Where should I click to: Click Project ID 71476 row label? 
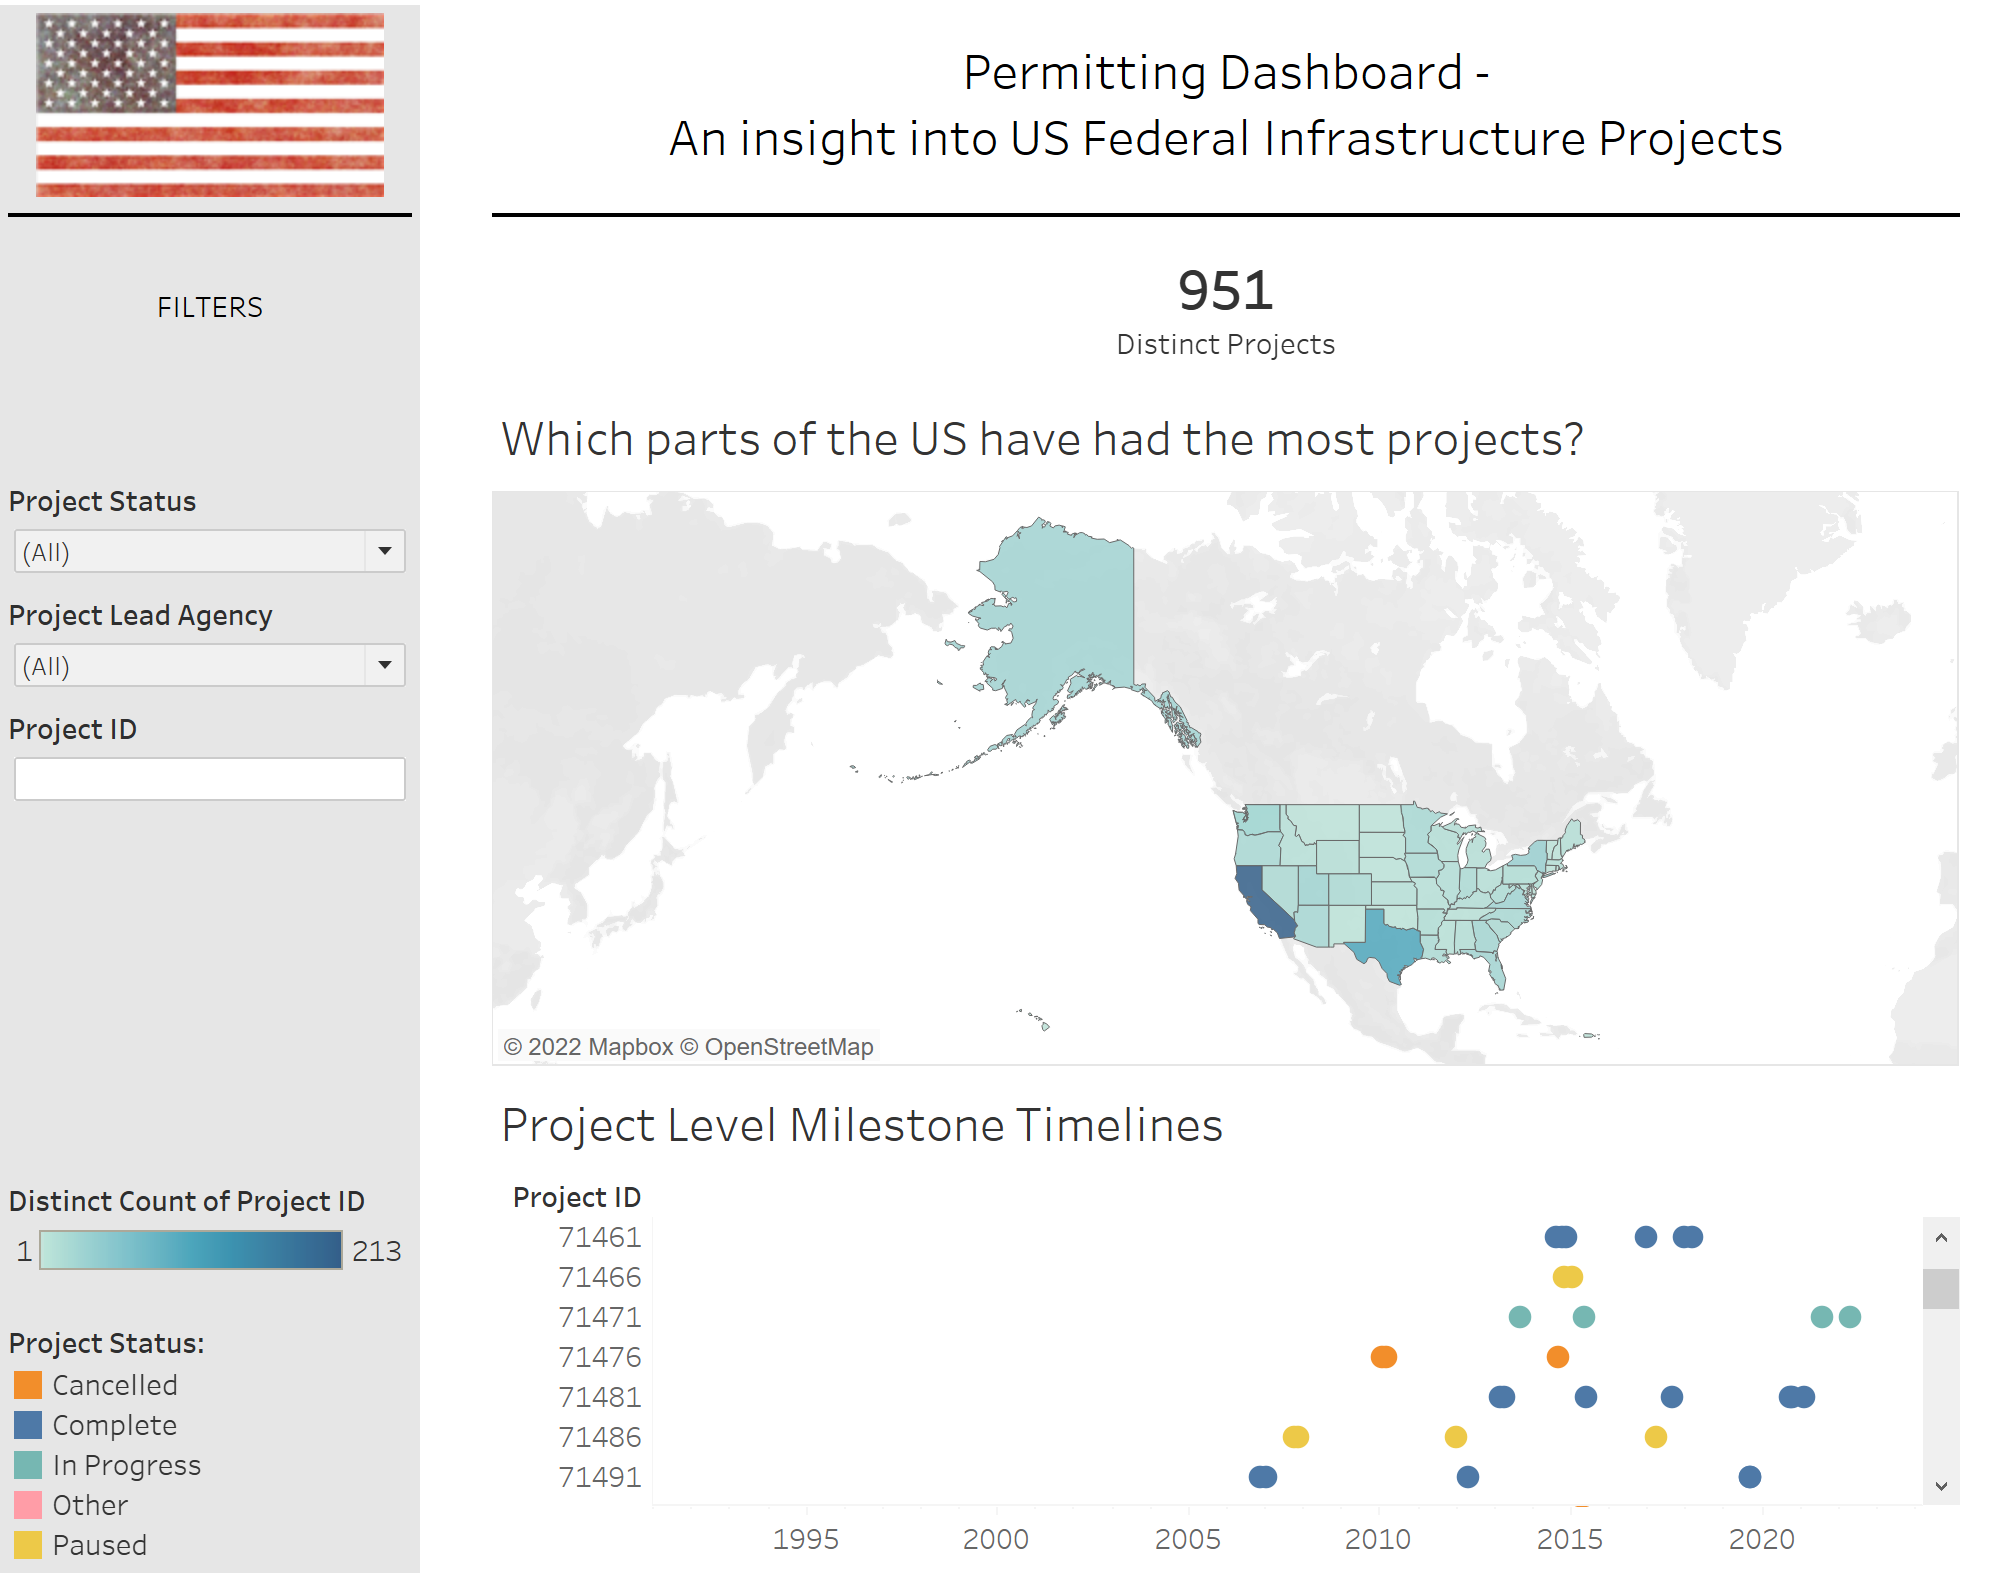tap(600, 1357)
